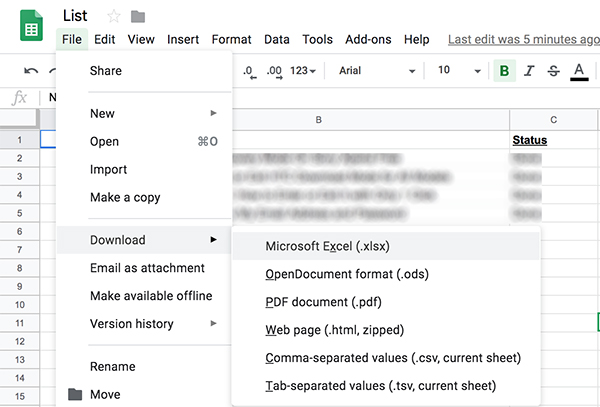Open the Google Sheets home icon
Viewport: 600px width, 407px height.
click(31, 26)
